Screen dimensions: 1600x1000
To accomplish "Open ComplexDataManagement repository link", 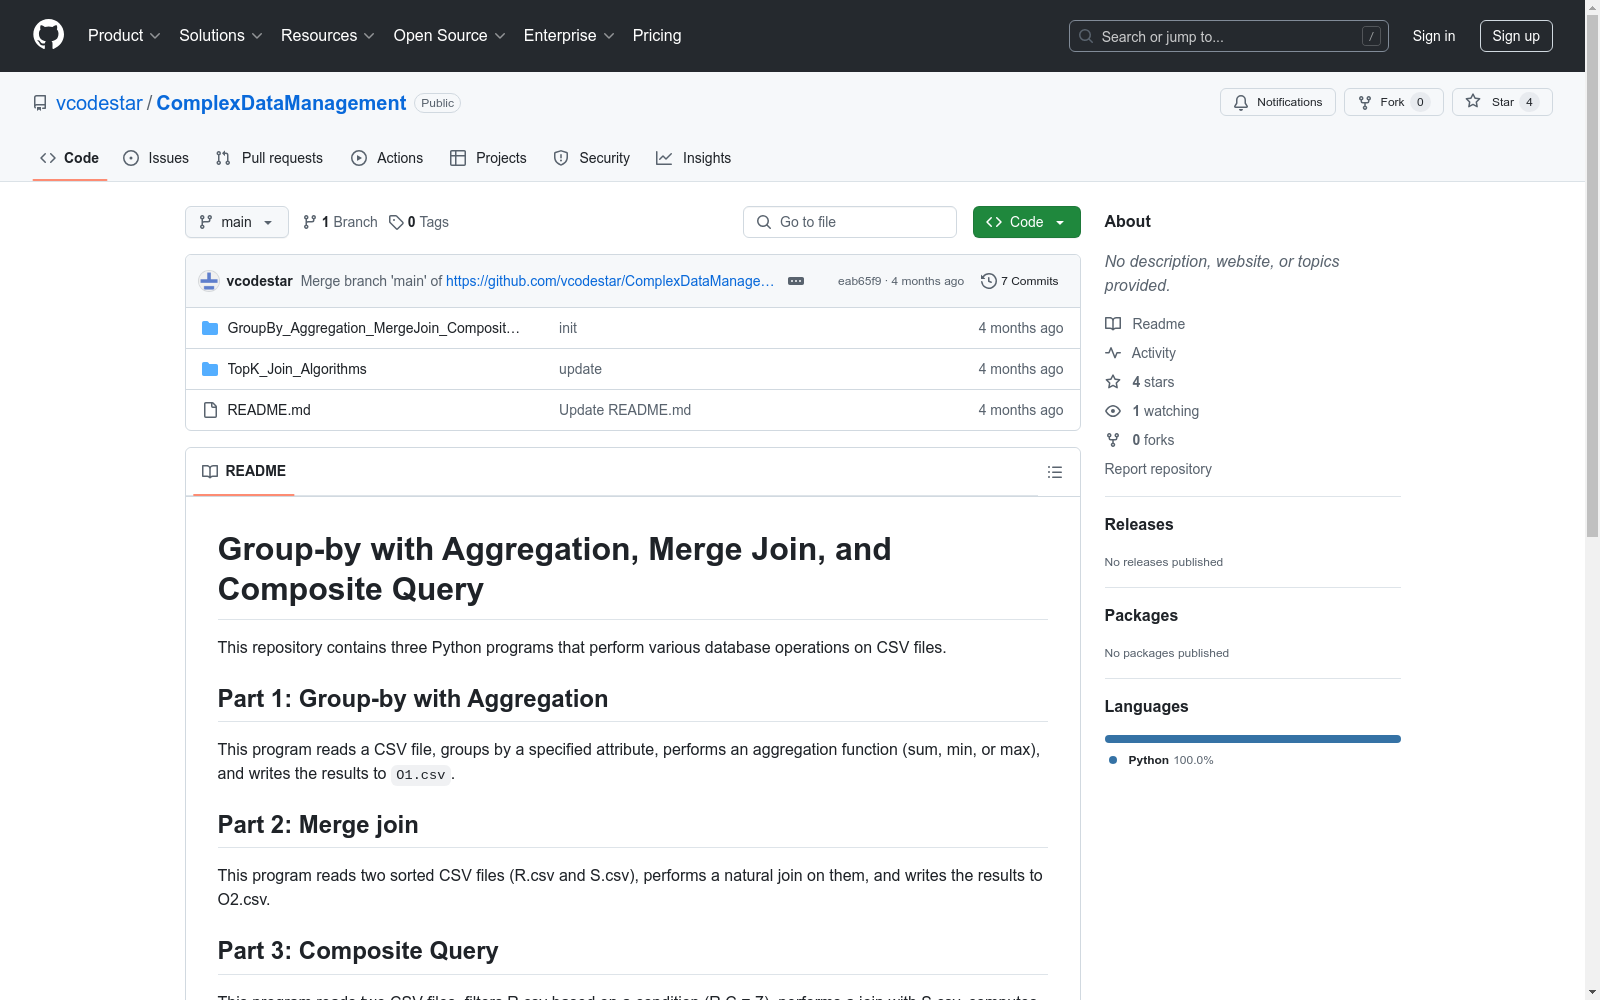I will (281, 103).
